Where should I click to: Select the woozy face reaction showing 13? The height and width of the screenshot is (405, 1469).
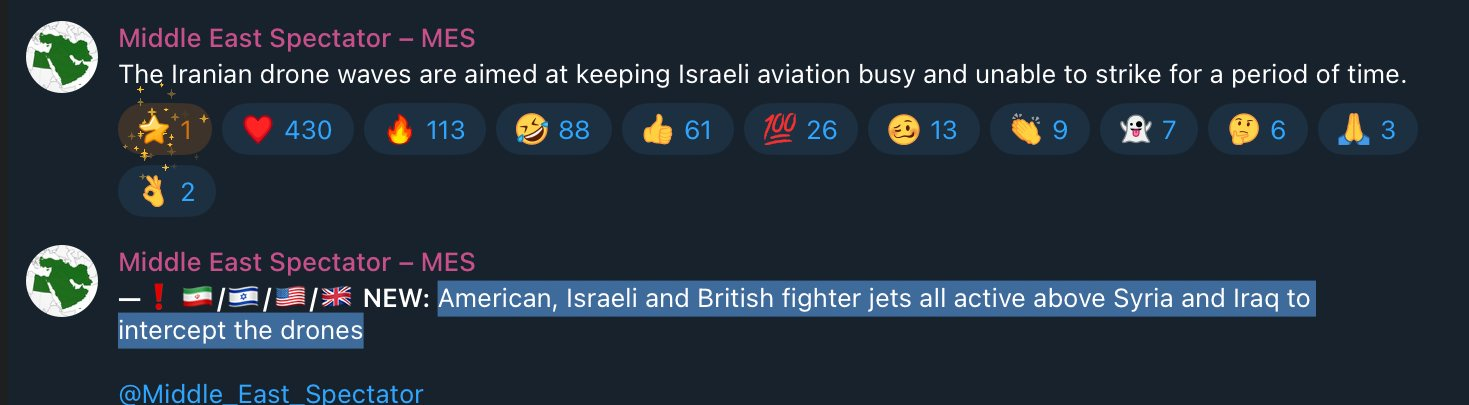pyautogui.click(x=922, y=130)
